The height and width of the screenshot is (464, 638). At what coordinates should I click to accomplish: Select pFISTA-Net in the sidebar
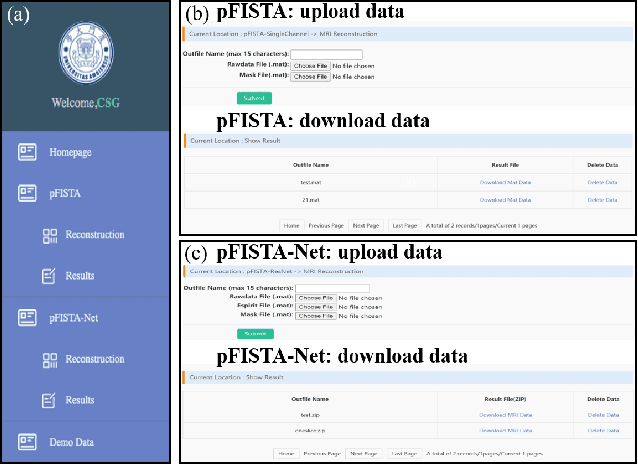point(74,318)
